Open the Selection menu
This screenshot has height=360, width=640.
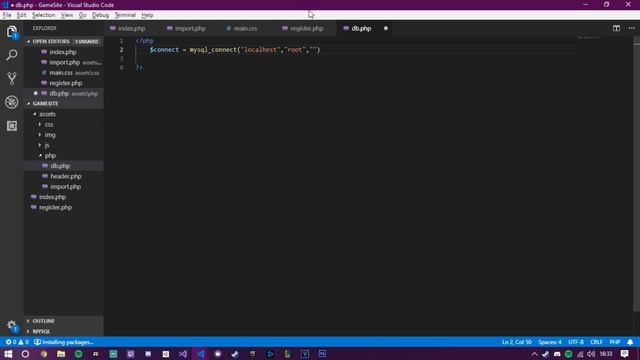pyautogui.click(x=43, y=15)
